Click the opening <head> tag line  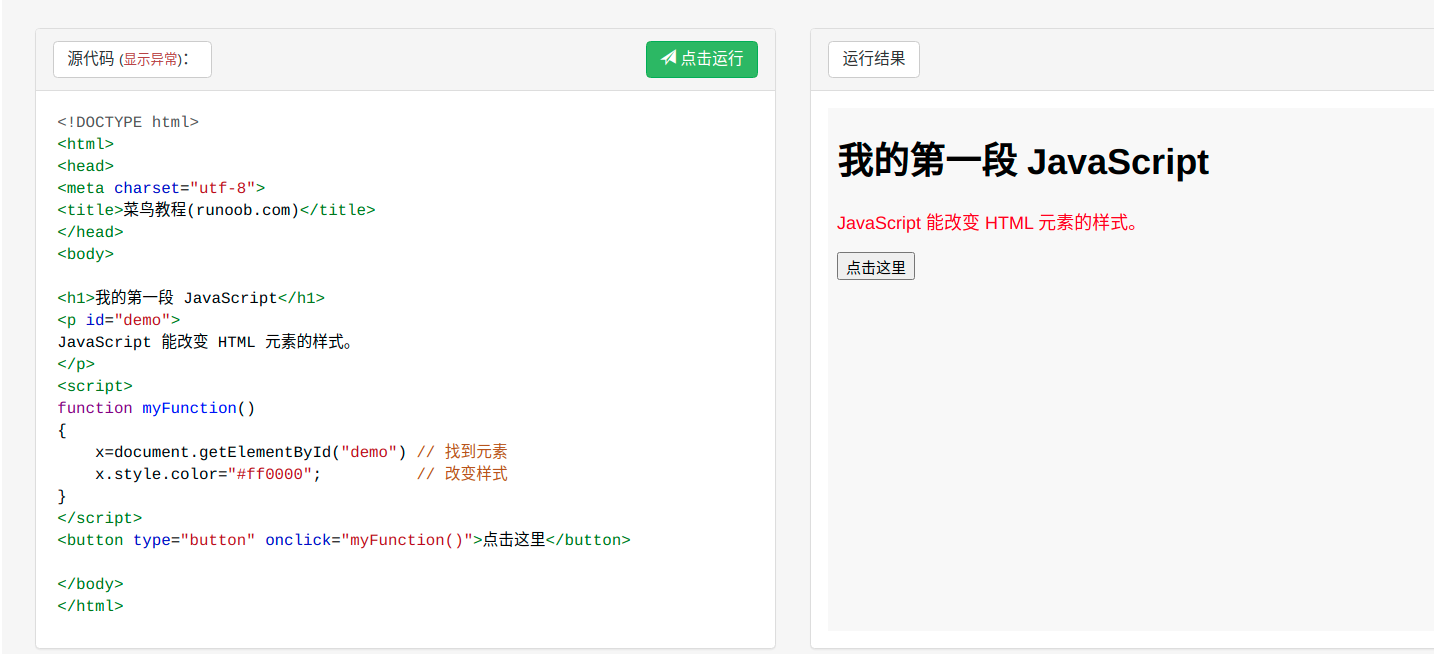coord(86,166)
